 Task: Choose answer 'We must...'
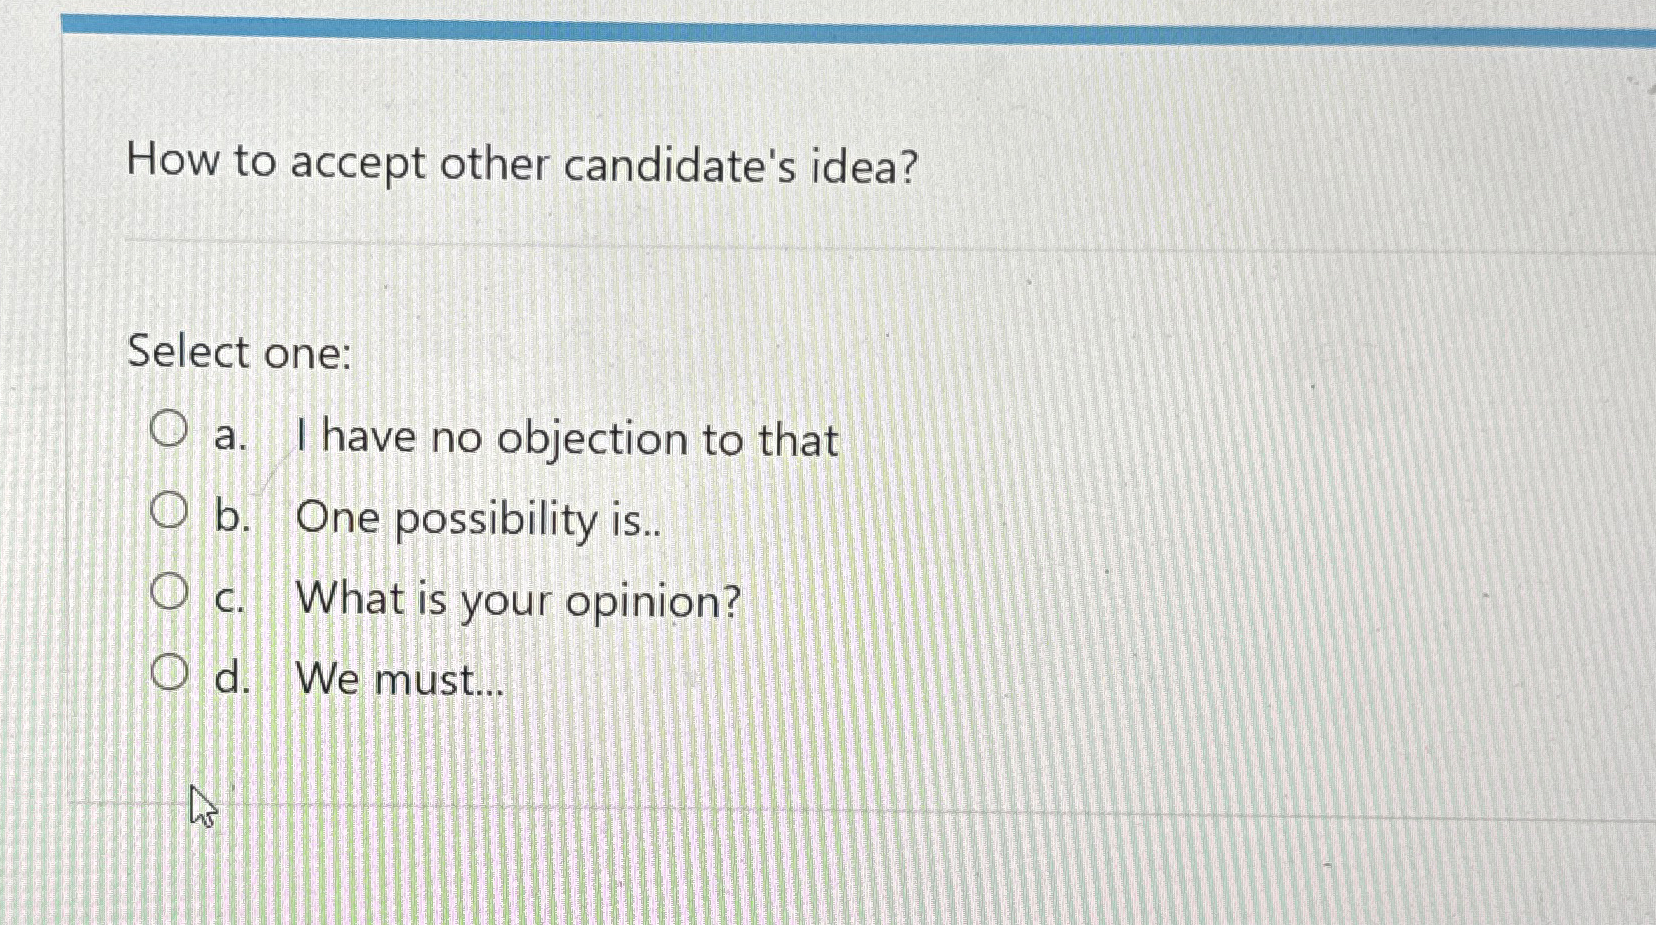tap(399, 678)
